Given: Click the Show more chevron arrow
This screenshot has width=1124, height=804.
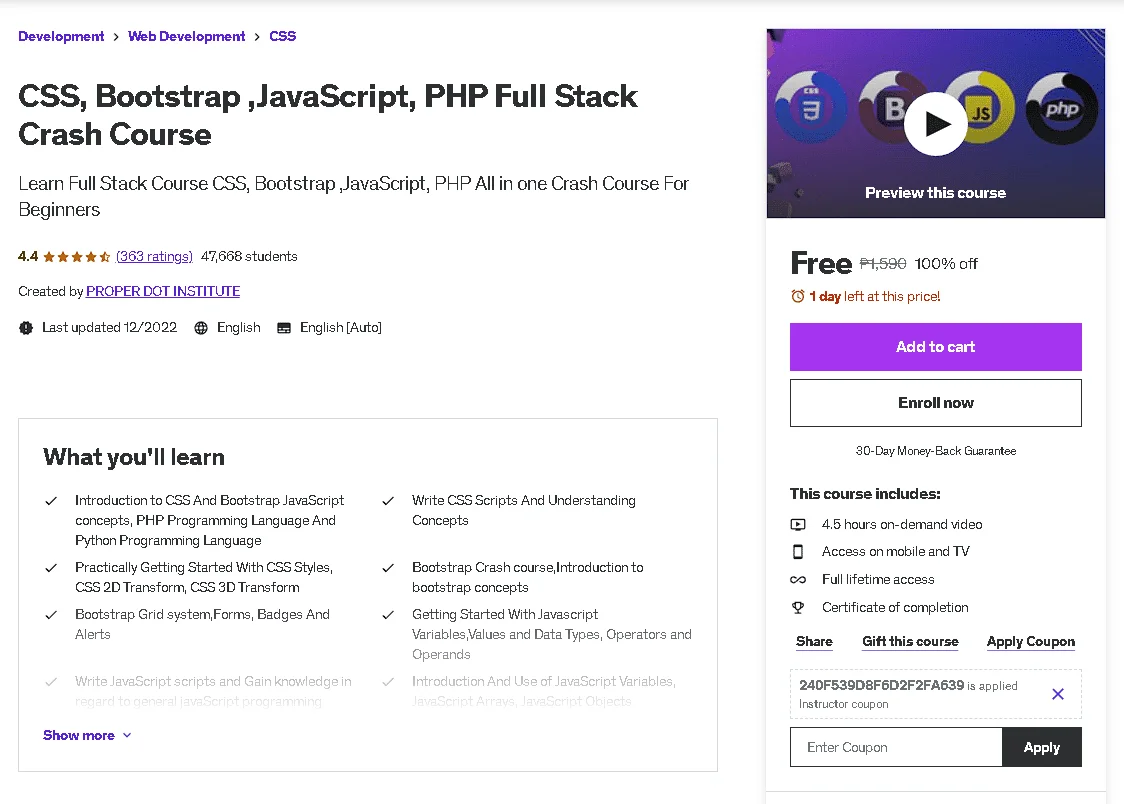Looking at the screenshot, I should (127, 735).
